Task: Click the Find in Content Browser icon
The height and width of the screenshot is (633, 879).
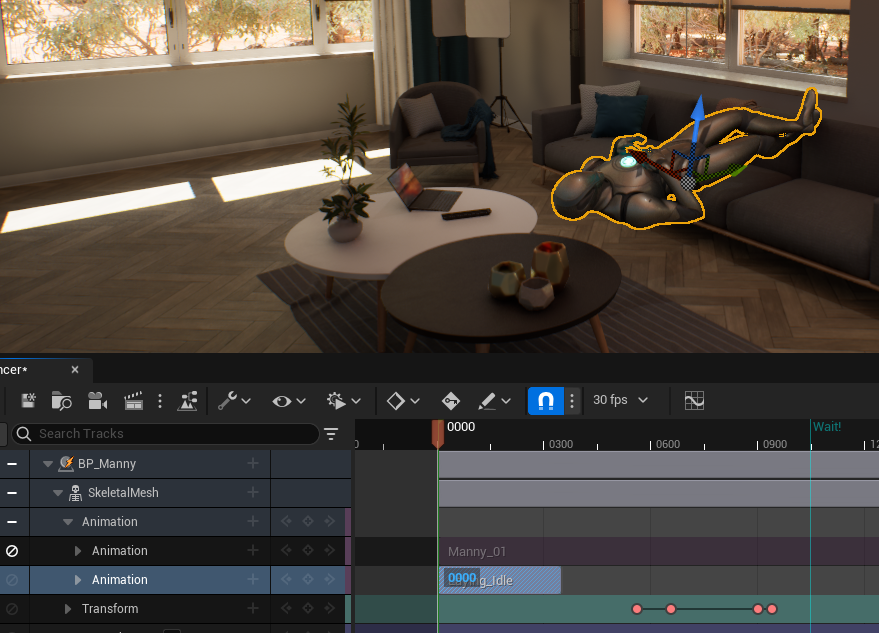Action: tap(62, 401)
